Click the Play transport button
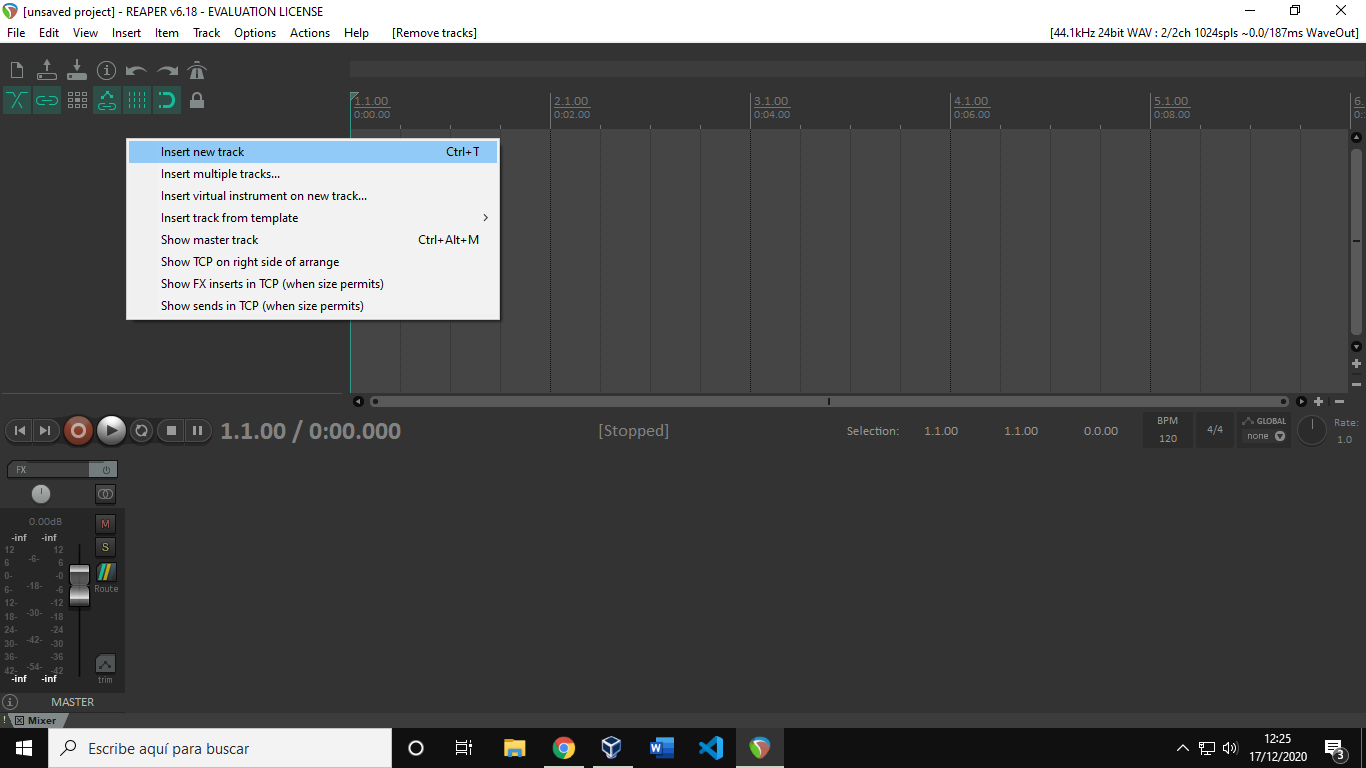 [x=111, y=431]
